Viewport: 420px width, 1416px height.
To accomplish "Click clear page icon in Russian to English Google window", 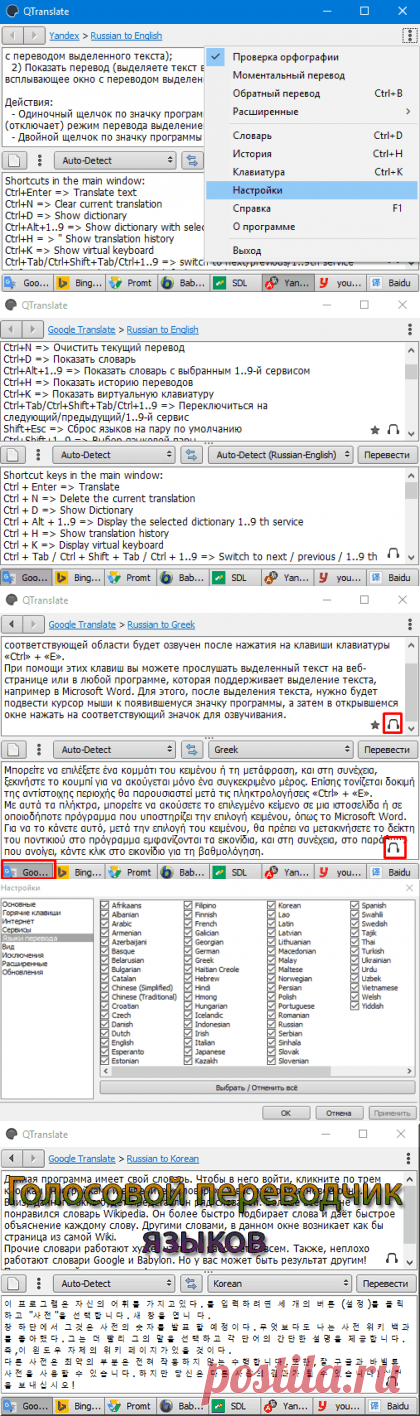I will coord(15,455).
